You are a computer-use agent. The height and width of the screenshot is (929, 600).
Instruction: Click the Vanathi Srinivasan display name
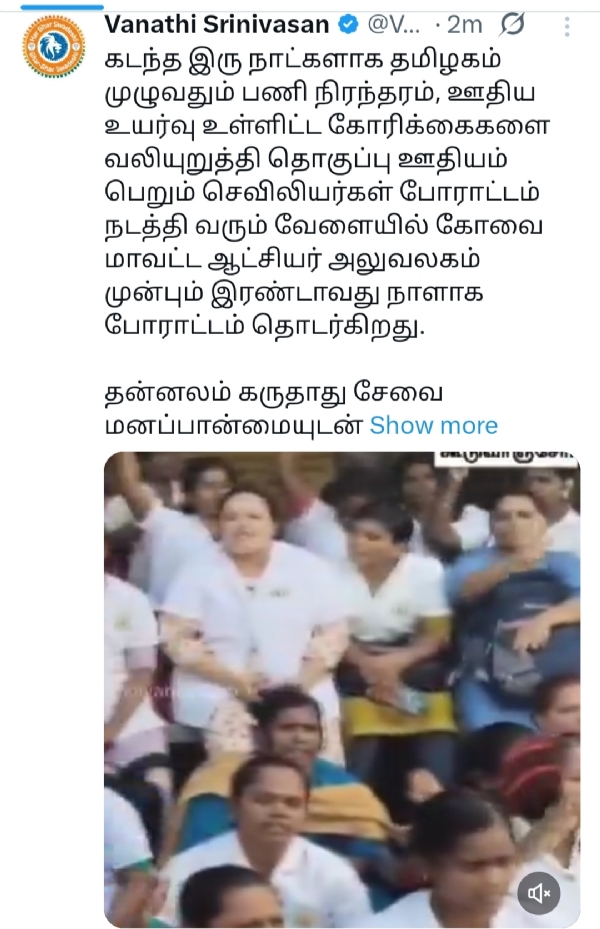217,25
